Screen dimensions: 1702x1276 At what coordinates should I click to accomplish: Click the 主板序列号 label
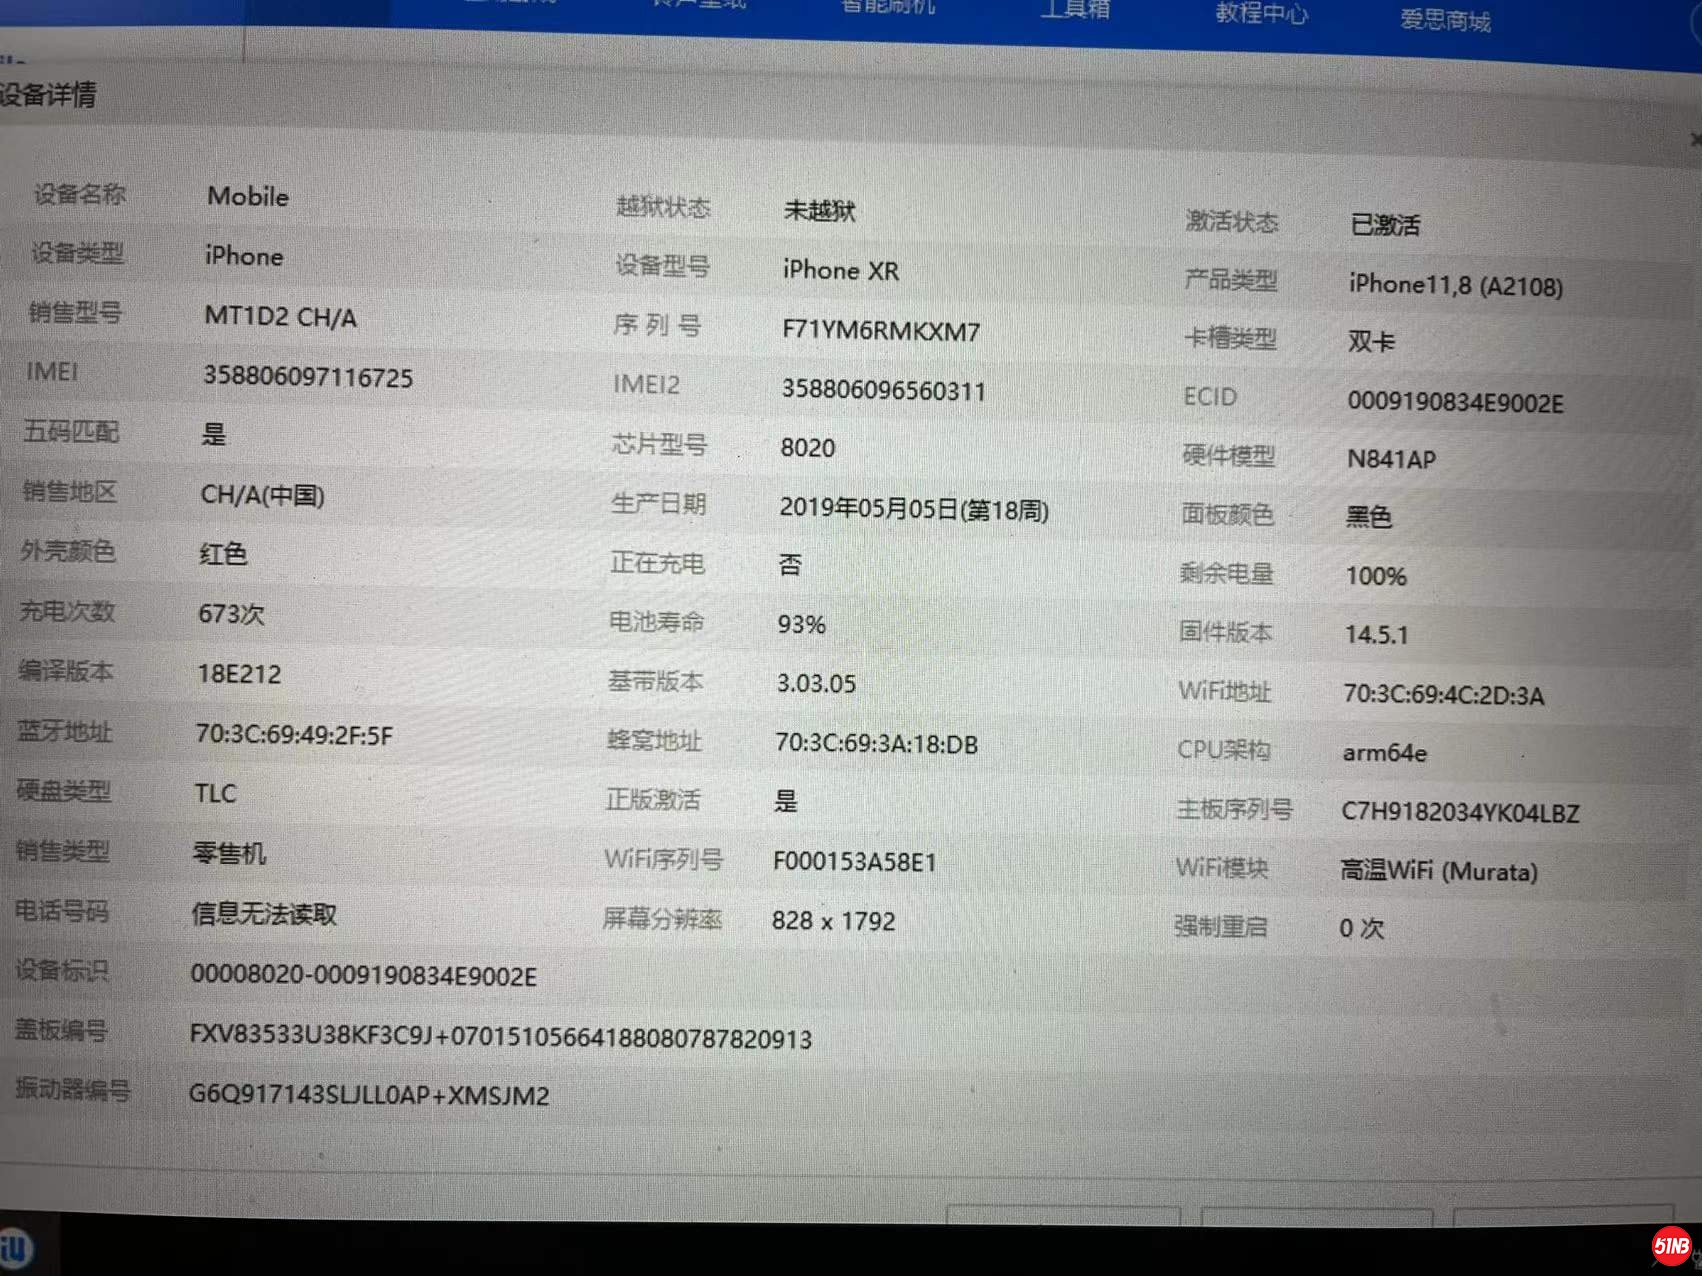click(1234, 809)
